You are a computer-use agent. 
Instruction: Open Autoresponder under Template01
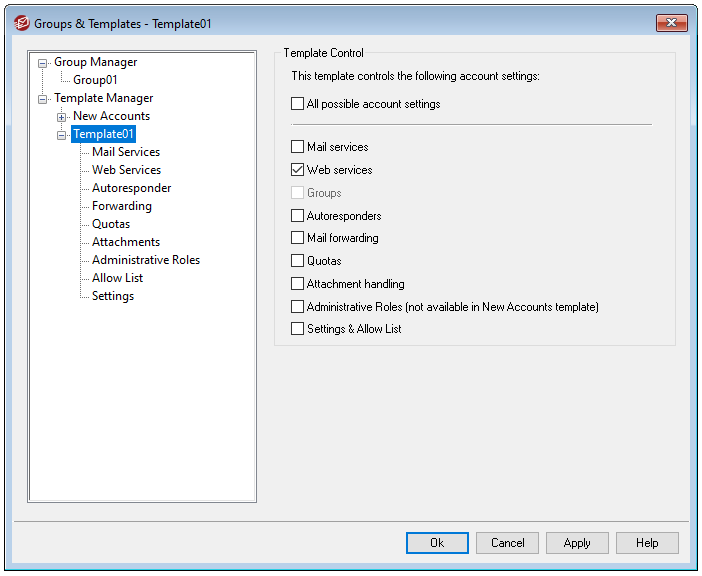click(x=131, y=188)
